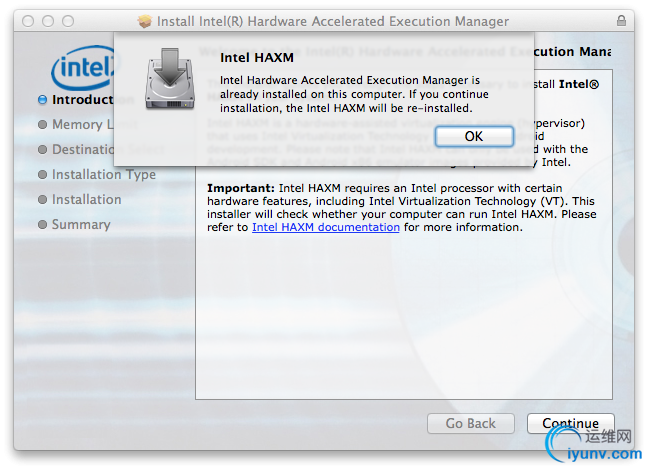Click the close window button
Screen dimensions: 648x470
pyautogui.click(x=28, y=21)
